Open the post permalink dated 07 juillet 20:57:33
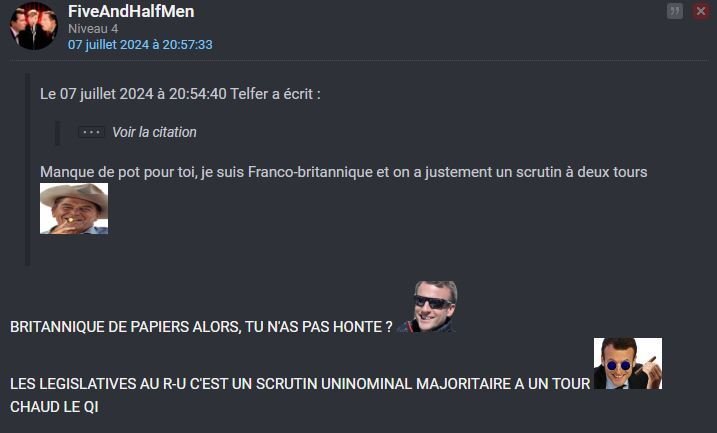 click(x=140, y=45)
